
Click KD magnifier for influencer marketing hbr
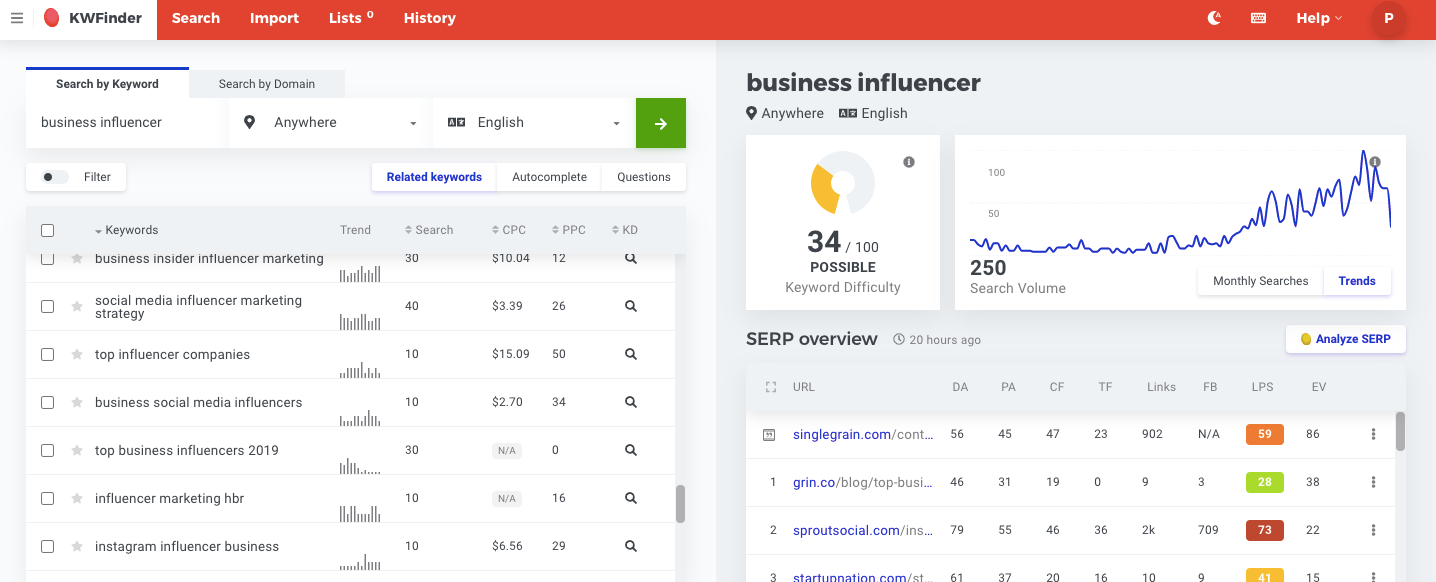631,498
